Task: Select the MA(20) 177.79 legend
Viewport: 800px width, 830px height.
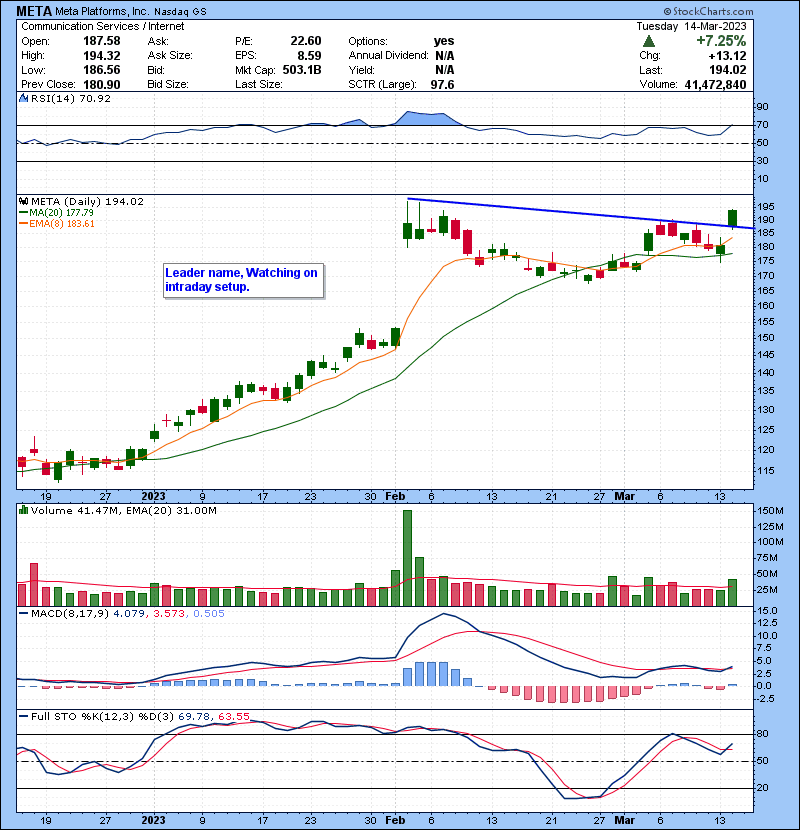Action: [x=57, y=213]
